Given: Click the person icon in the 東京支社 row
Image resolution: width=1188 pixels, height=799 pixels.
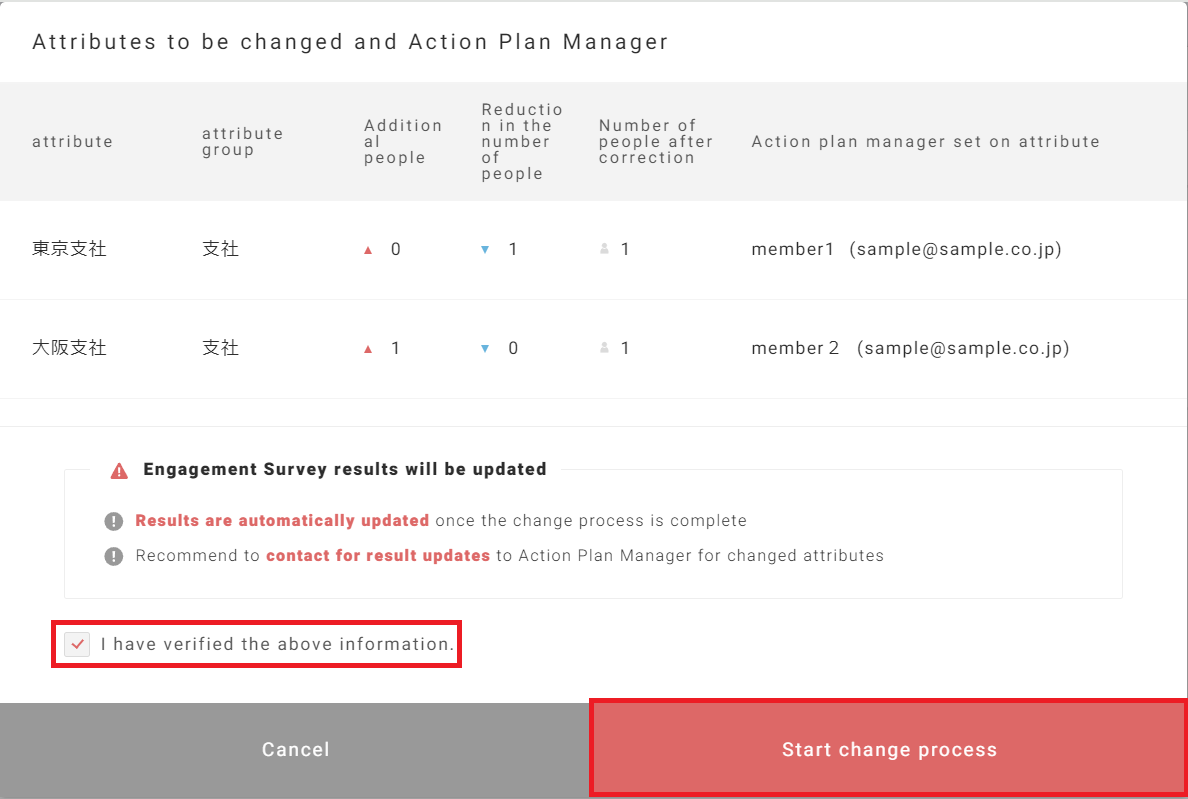Looking at the screenshot, I should point(604,250).
